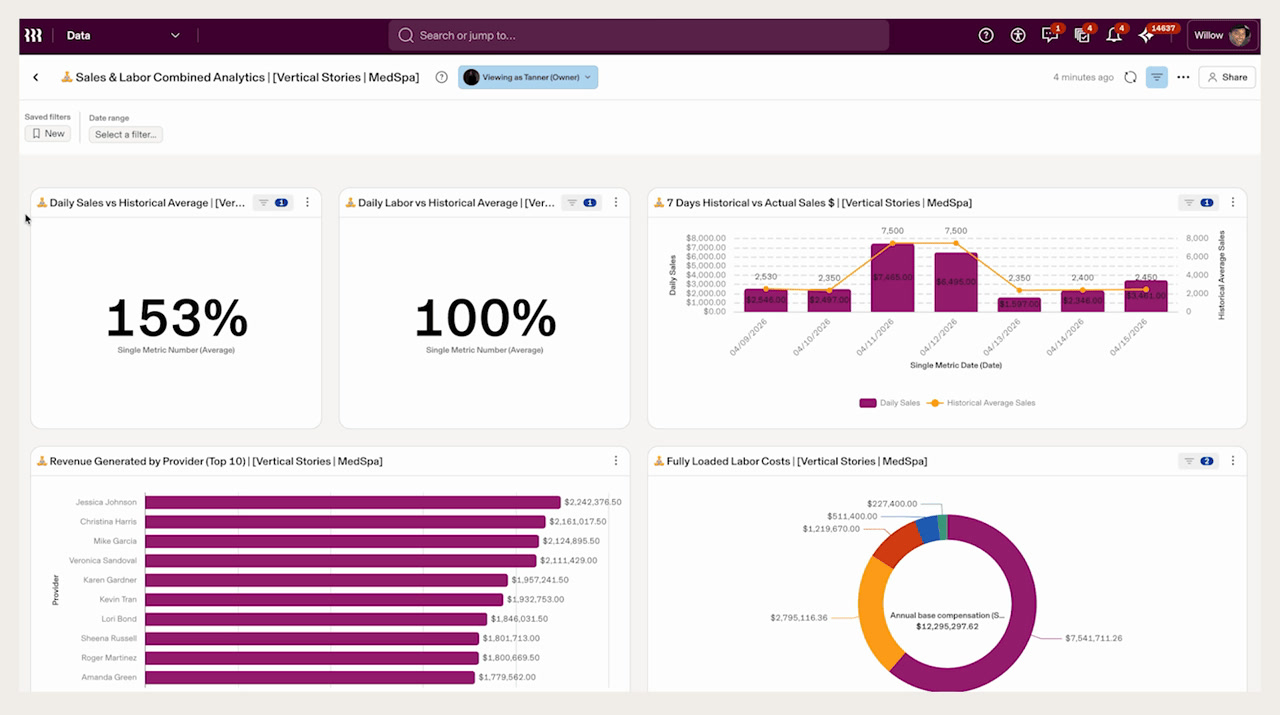Click the New saved filter button
This screenshot has width=1280, height=715.
[x=48, y=134]
